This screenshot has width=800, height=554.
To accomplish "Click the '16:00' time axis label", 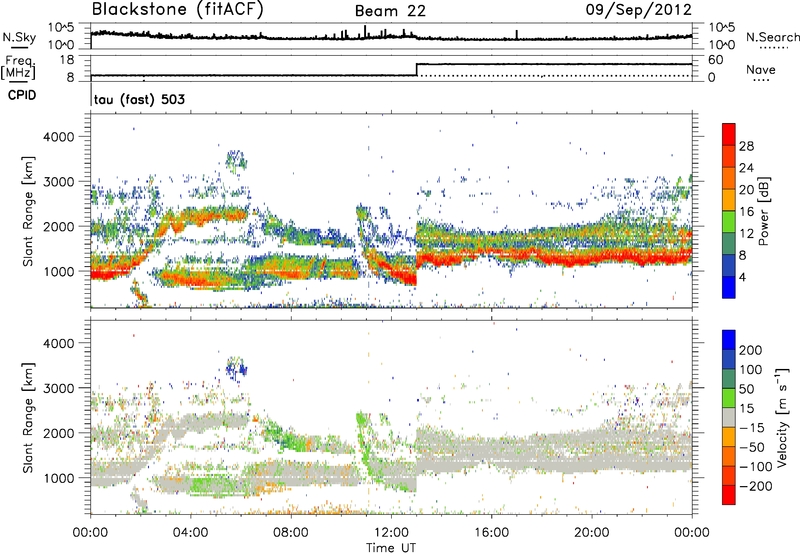I will [x=491, y=533].
